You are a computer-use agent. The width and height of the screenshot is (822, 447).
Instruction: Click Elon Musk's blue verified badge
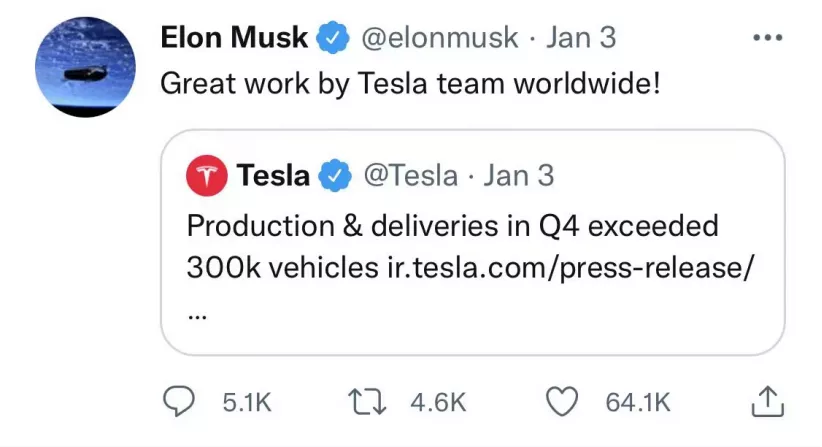[332, 38]
